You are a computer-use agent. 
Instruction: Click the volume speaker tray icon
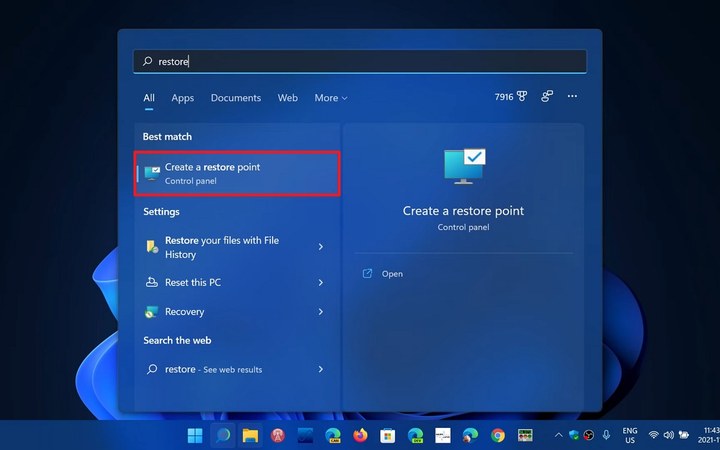click(x=669, y=435)
